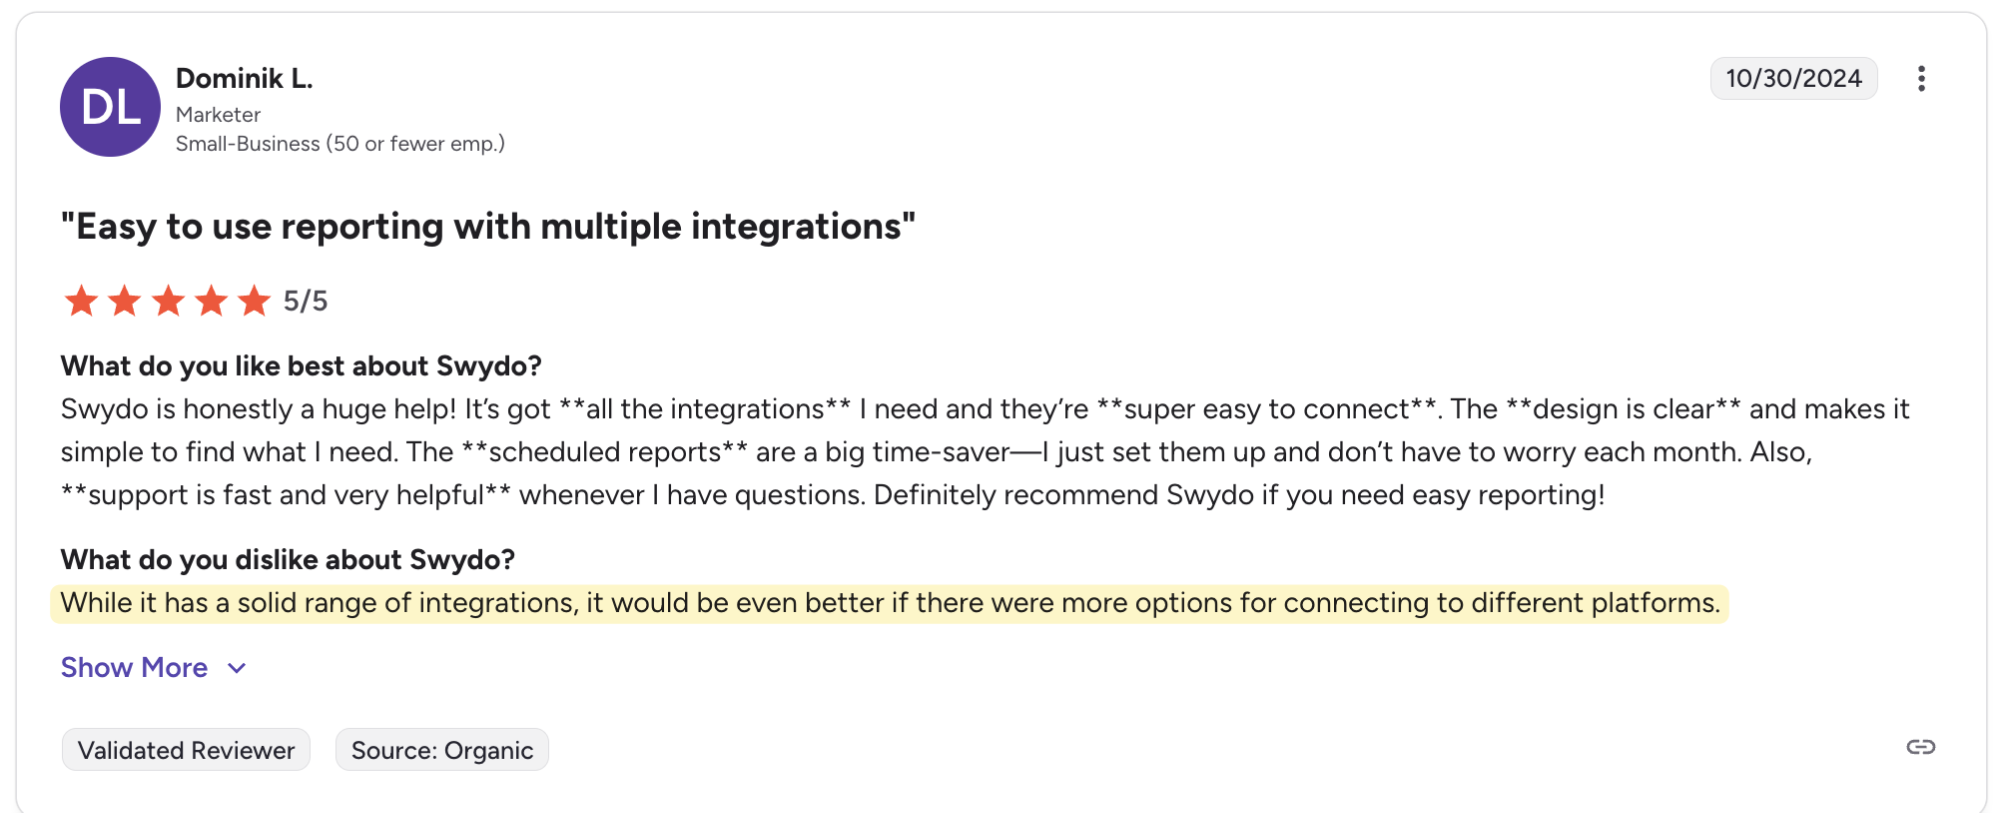Click the second rating star
Image resolution: width=1999 pixels, height=813 pixels.
point(124,300)
